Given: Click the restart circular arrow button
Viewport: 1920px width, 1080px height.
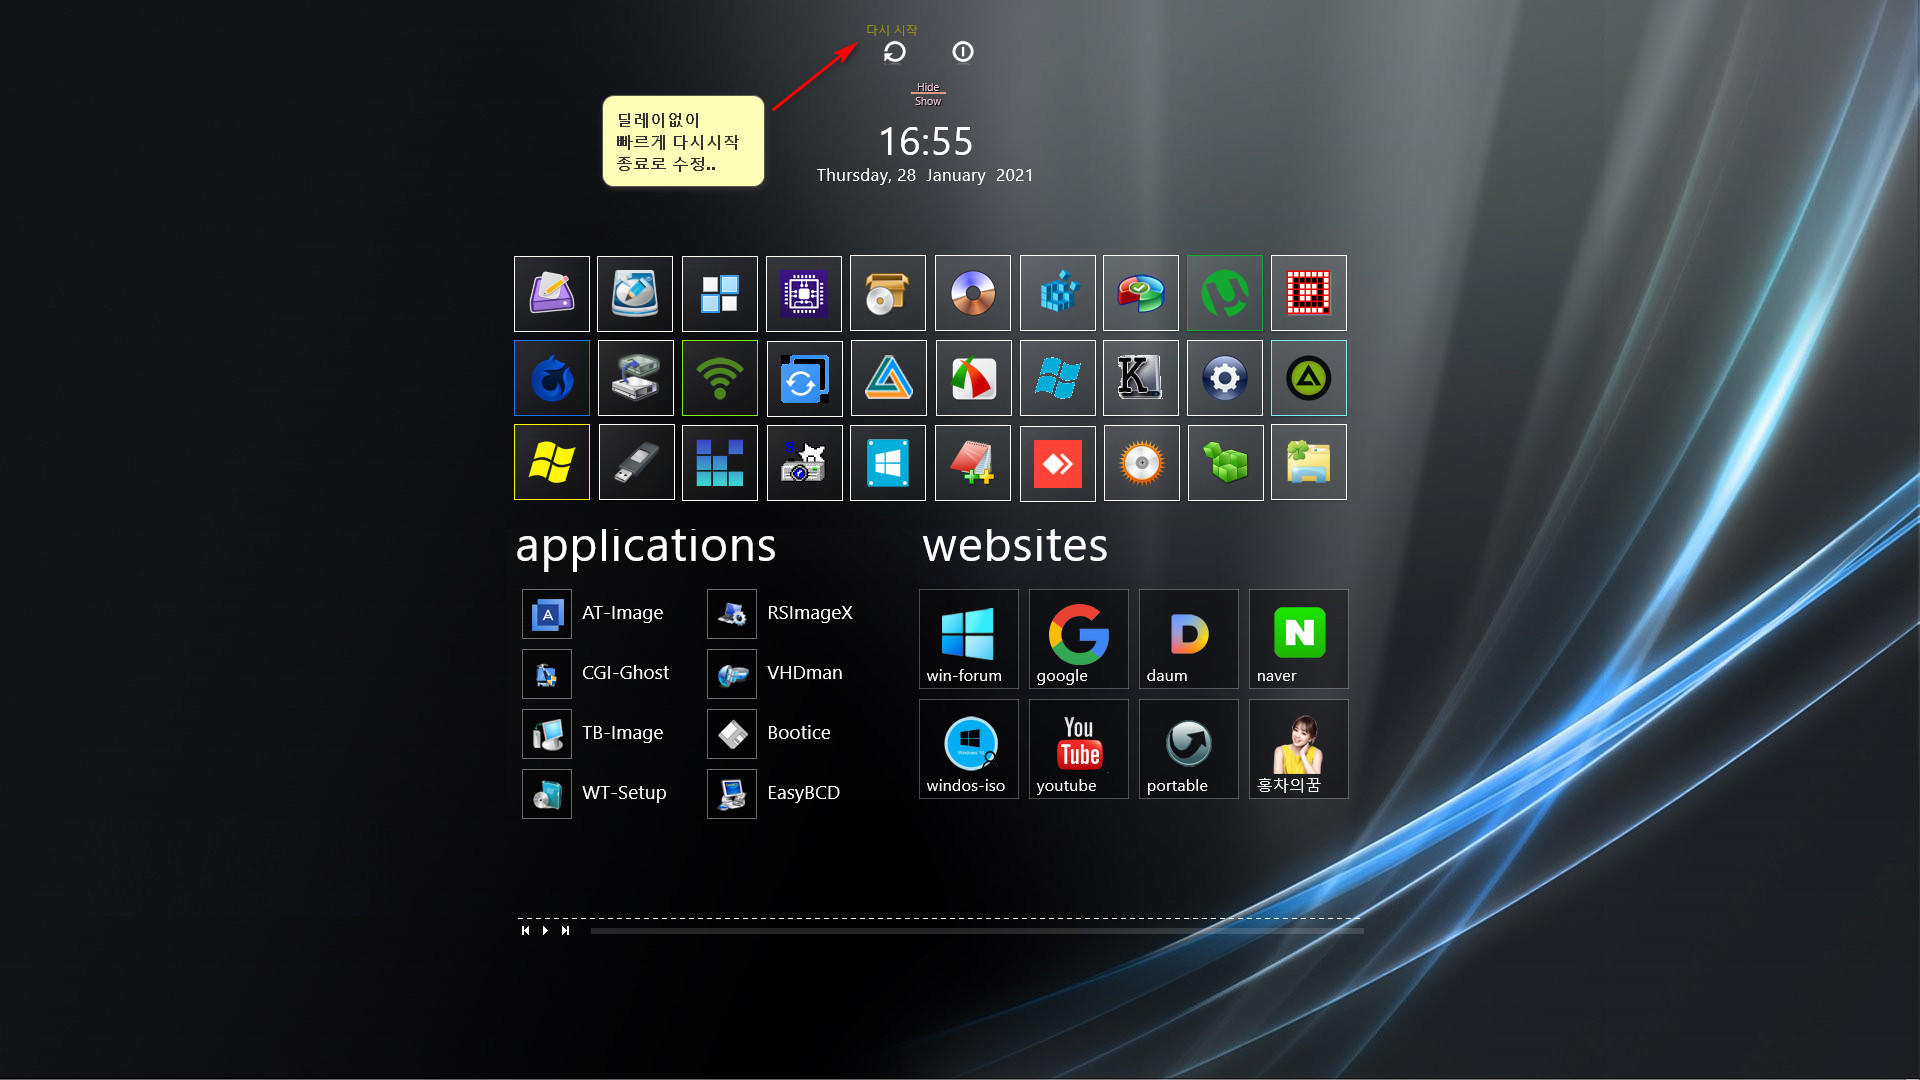Looking at the screenshot, I should click(x=895, y=52).
